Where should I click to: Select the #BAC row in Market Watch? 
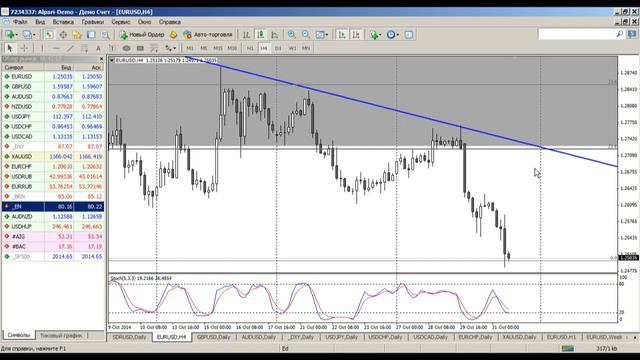(53, 247)
